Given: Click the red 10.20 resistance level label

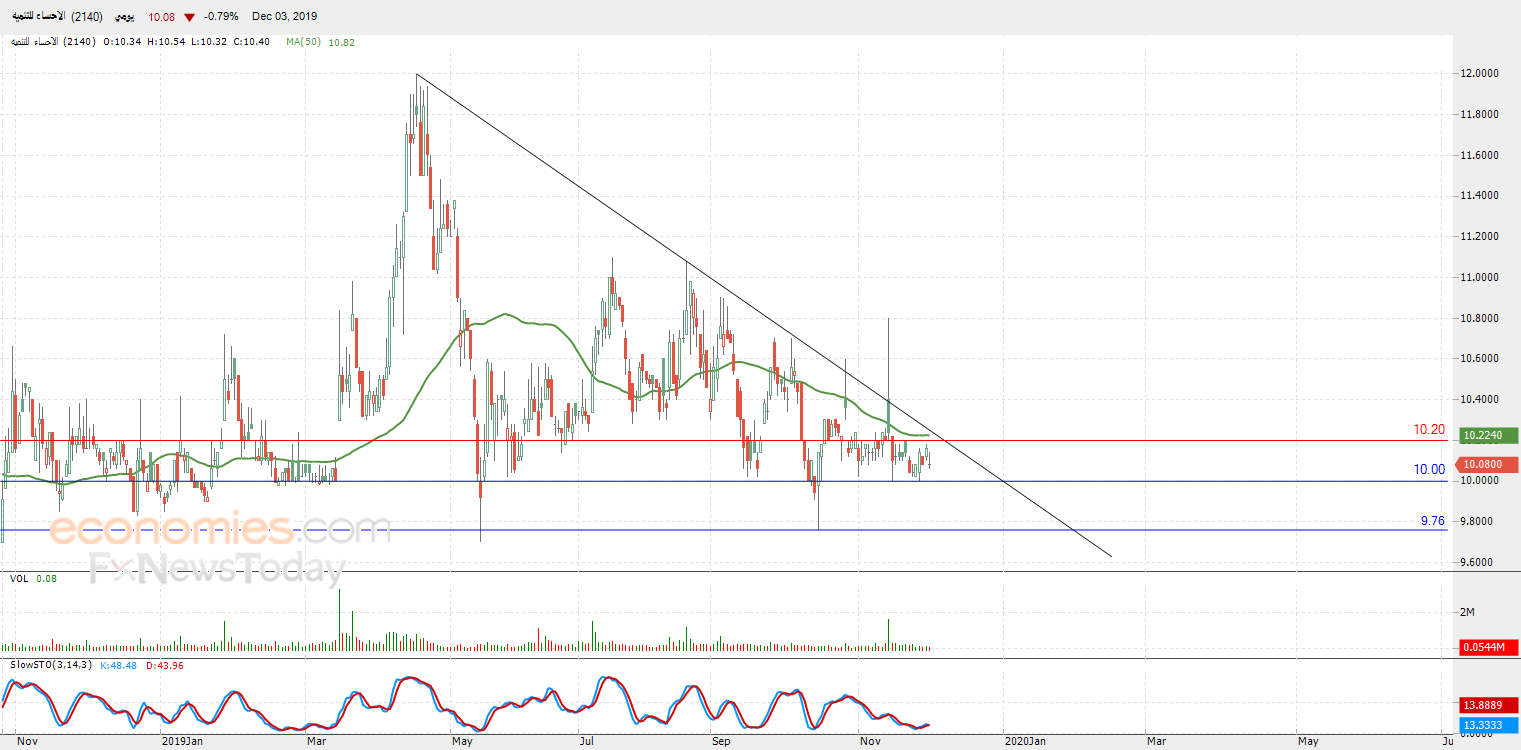Looking at the screenshot, I should [1429, 430].
